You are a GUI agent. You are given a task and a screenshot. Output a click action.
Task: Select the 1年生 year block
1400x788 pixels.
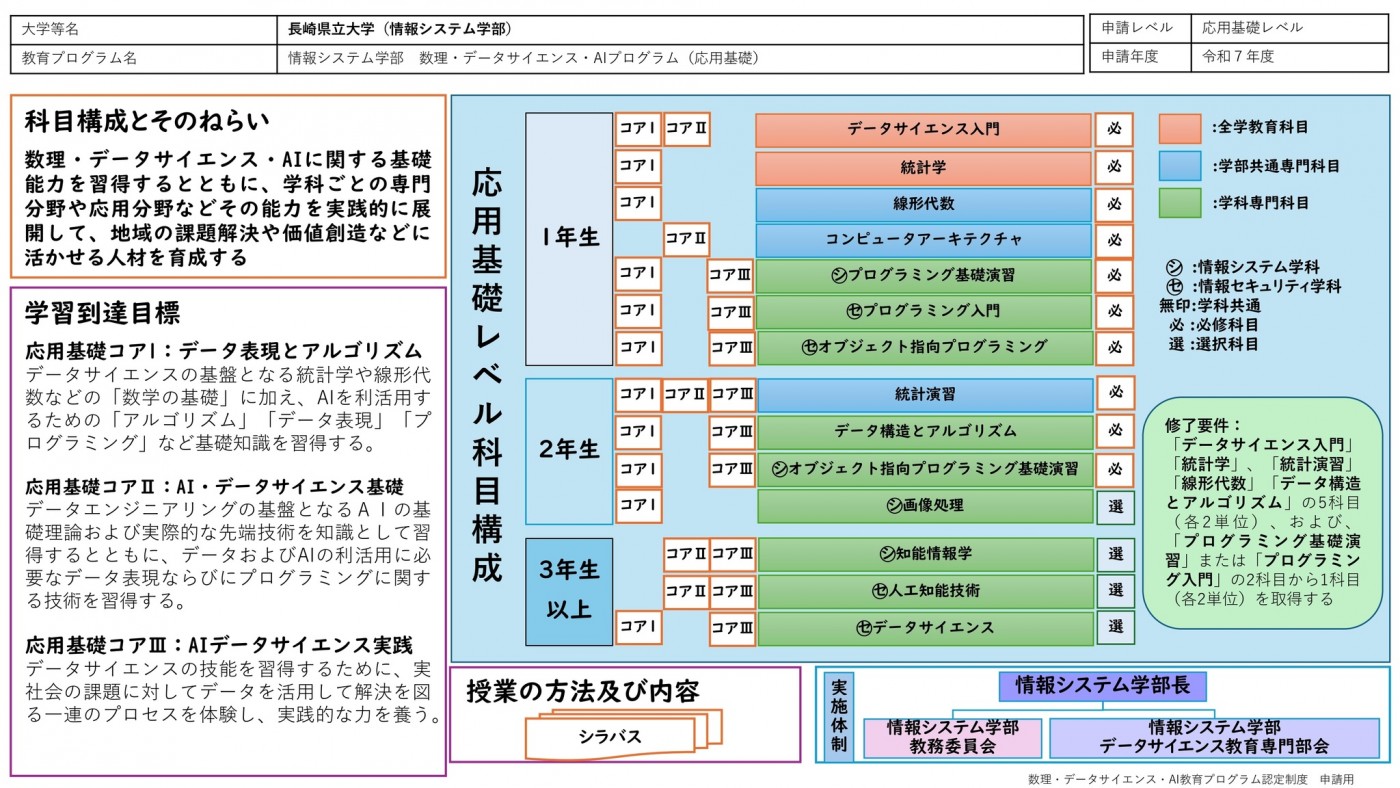coord(569,238)
